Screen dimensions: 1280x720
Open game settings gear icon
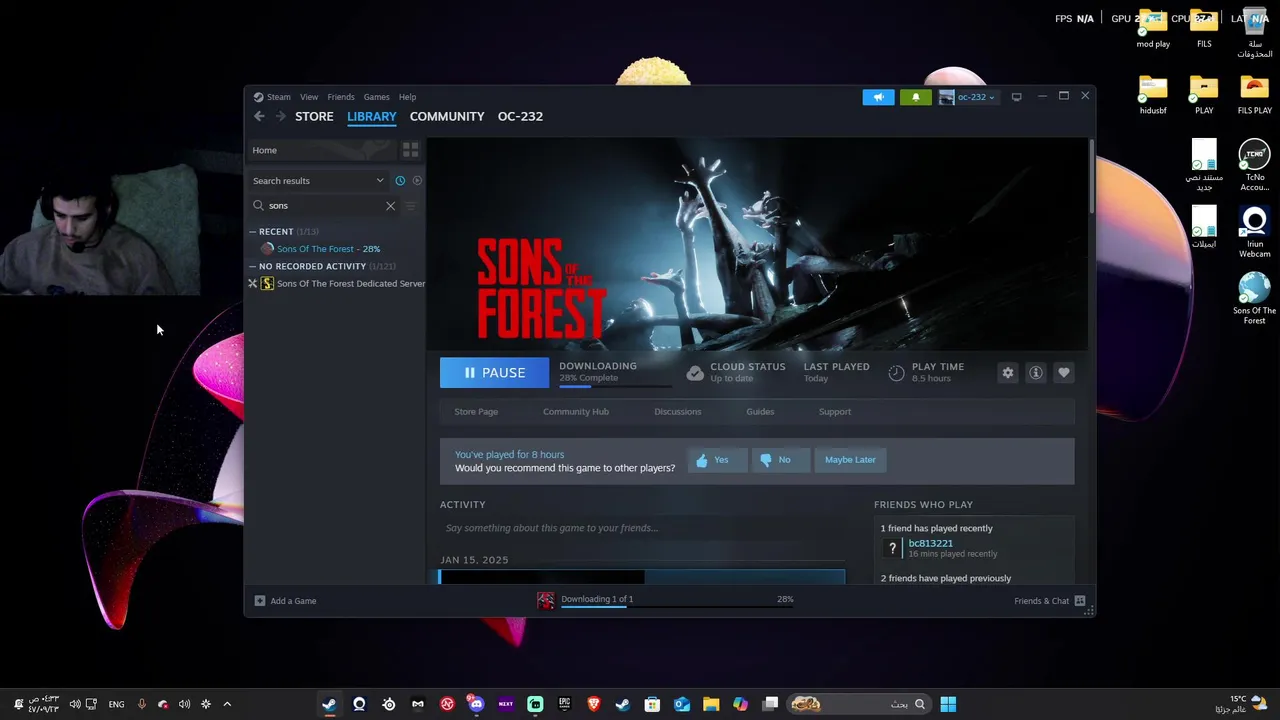click(1008, 373)
